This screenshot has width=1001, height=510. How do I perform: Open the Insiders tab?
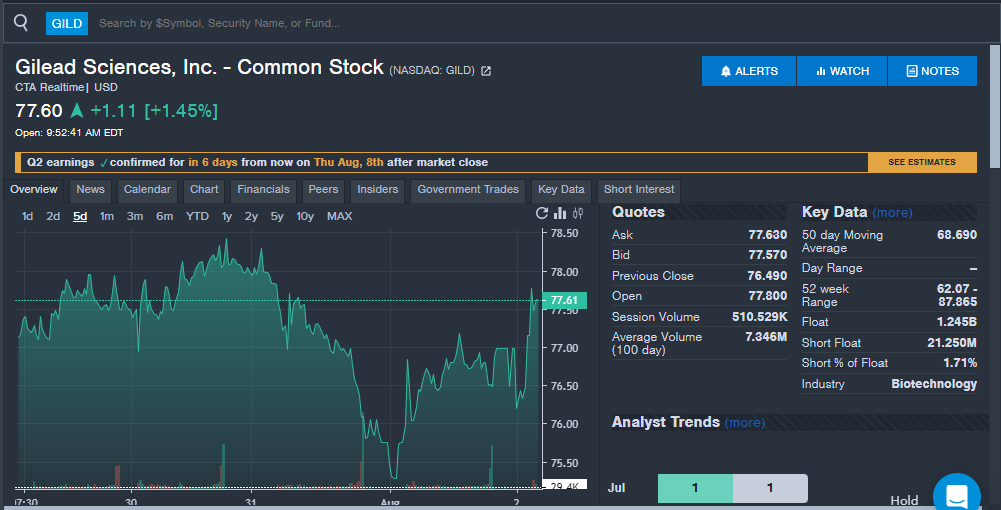click(377, 190)
